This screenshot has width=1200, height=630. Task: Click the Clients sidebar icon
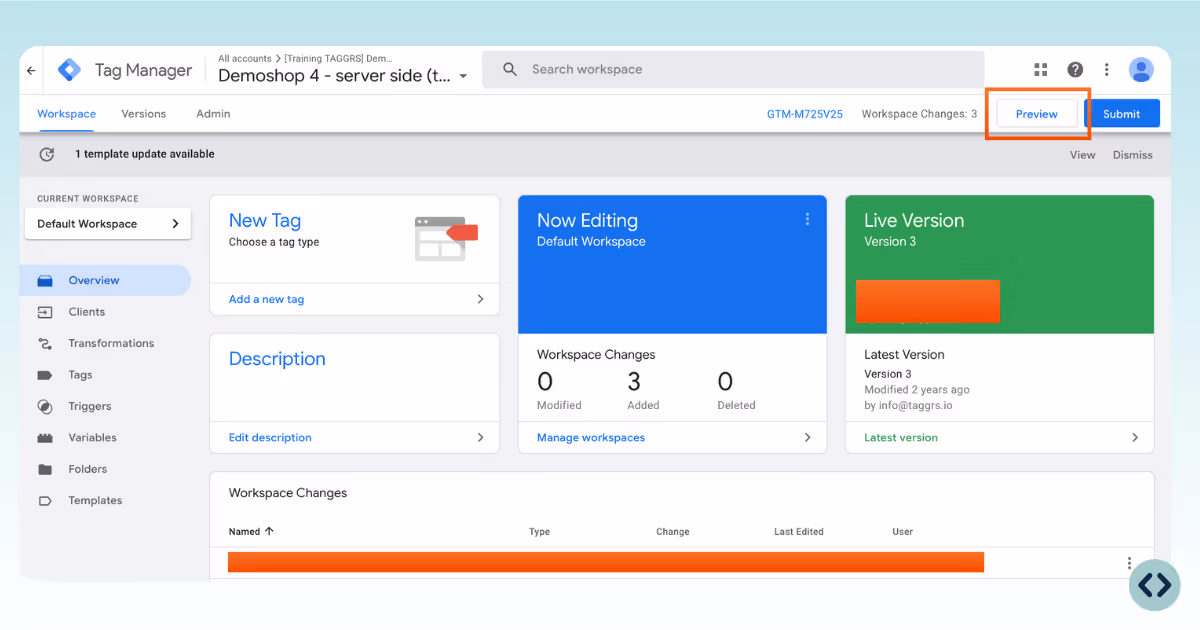tap(45, 312)
